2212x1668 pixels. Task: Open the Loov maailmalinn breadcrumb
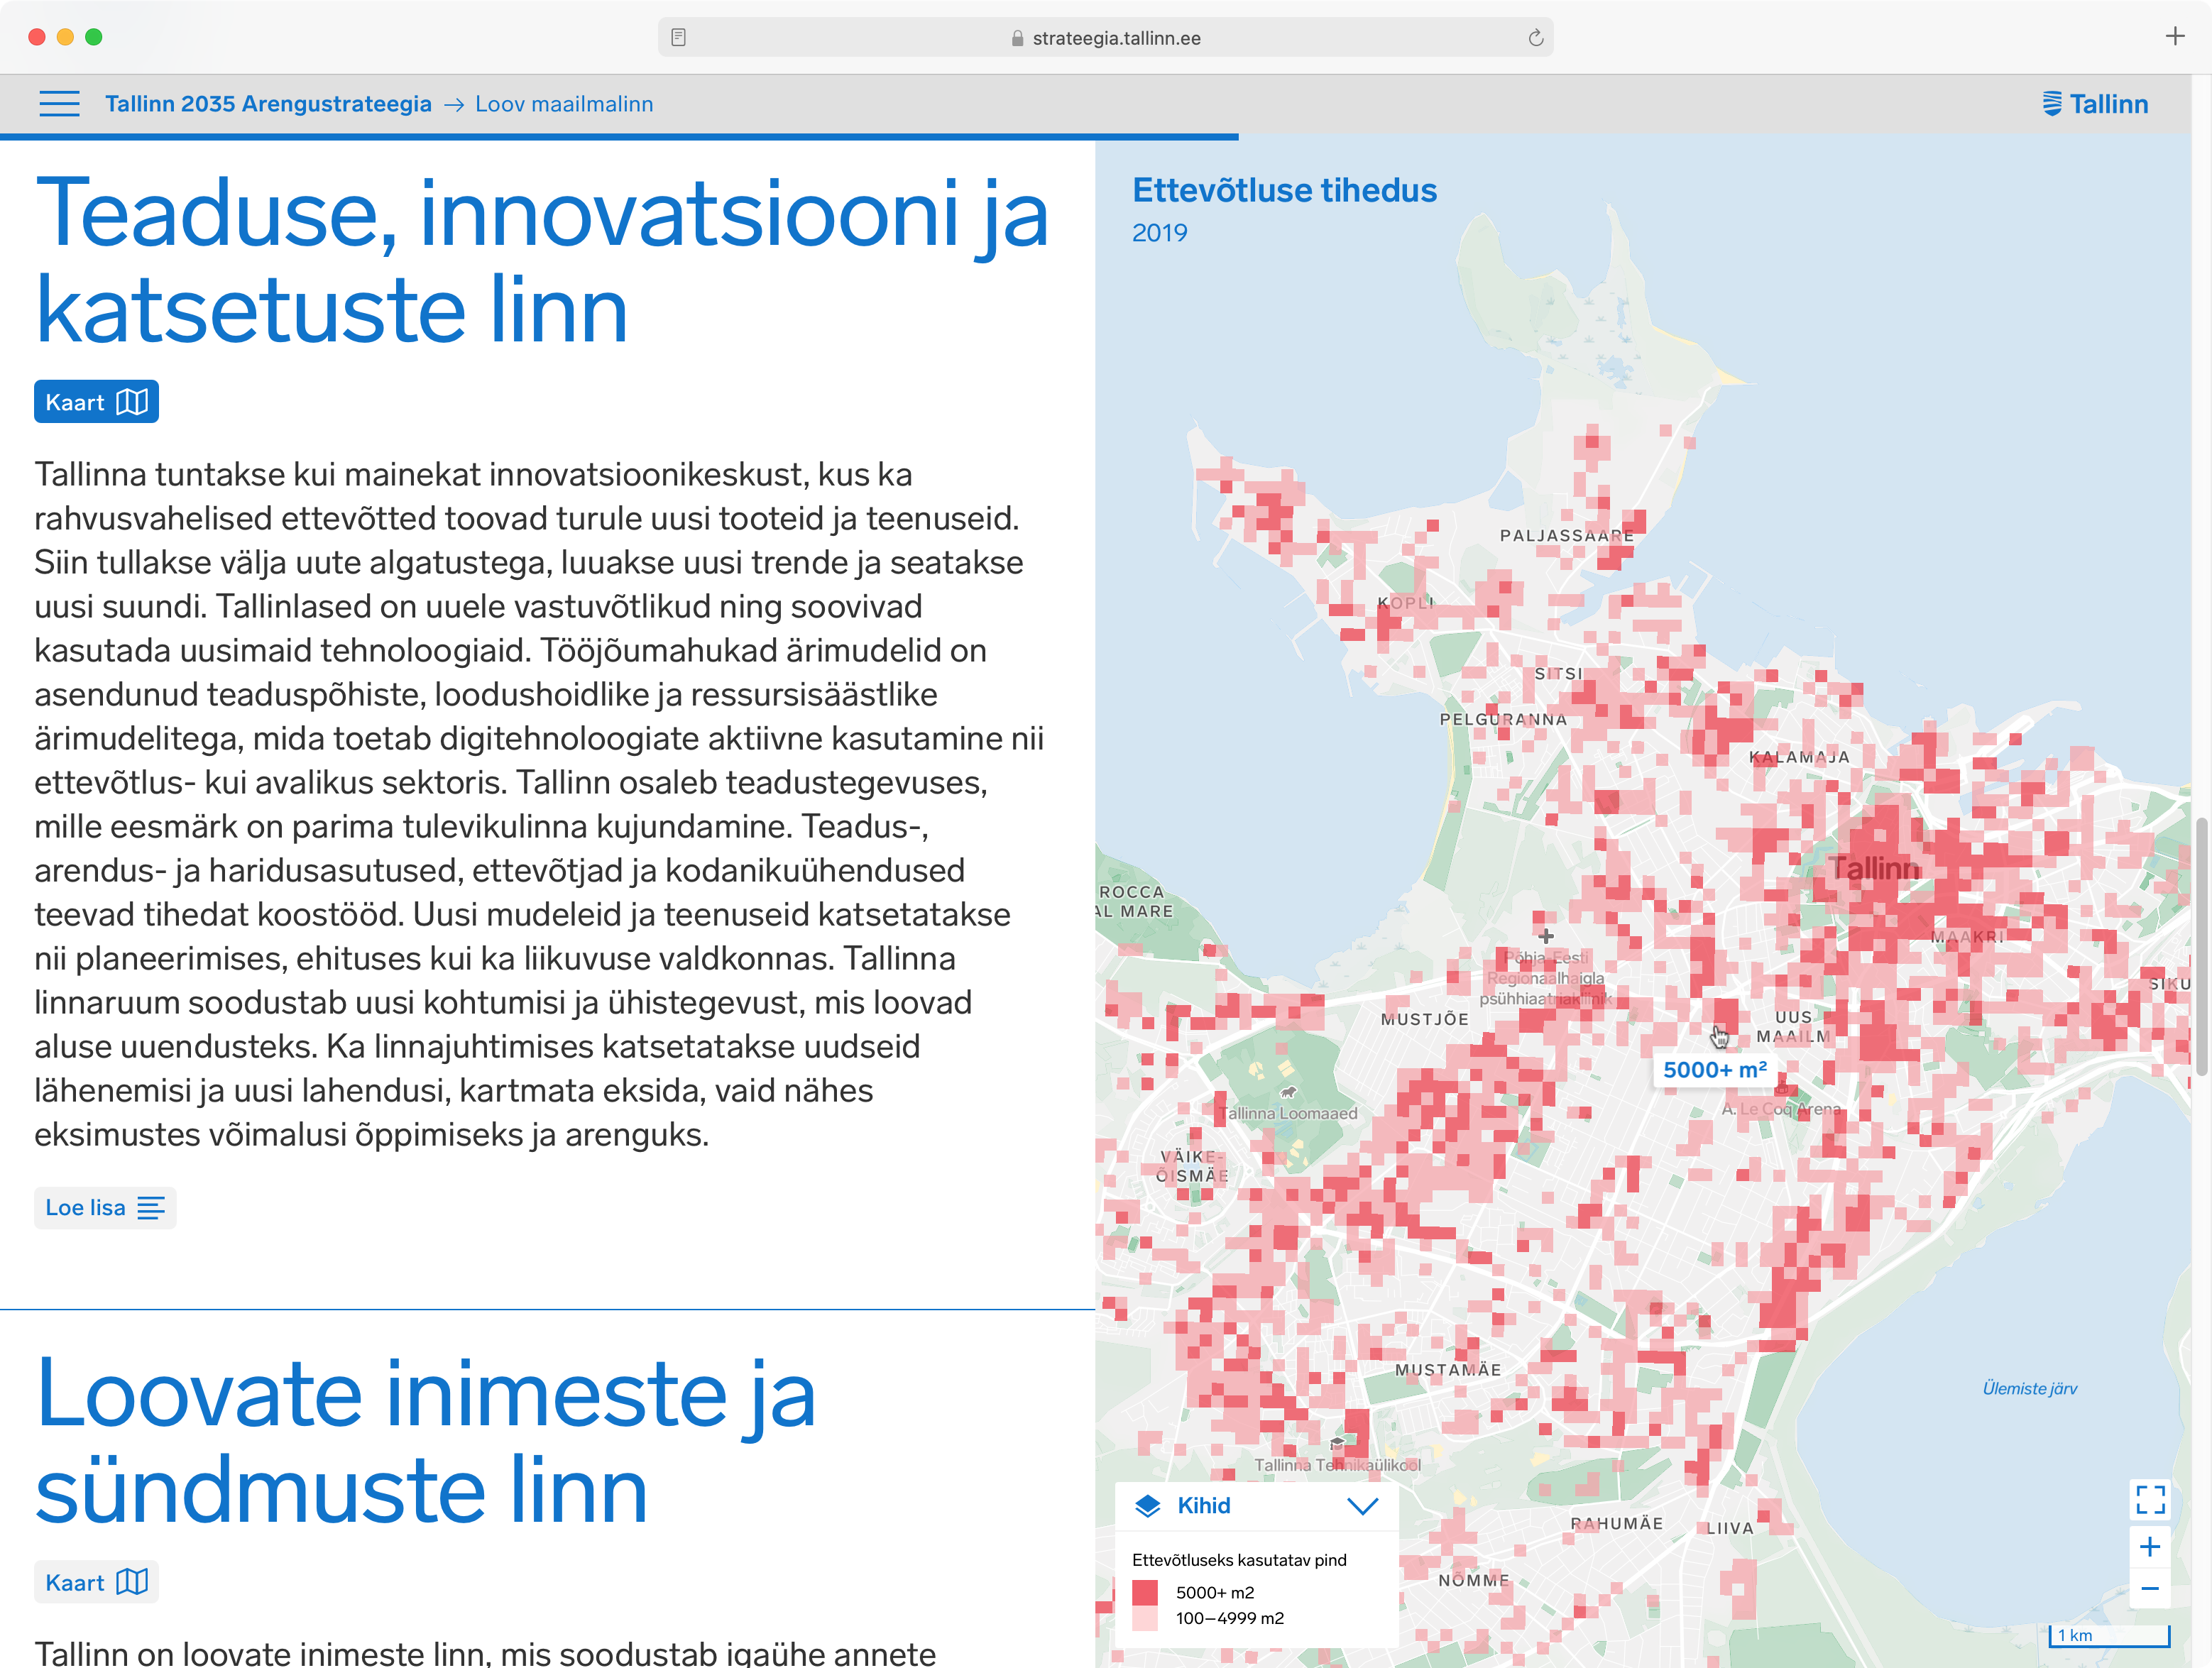[564, 104]
